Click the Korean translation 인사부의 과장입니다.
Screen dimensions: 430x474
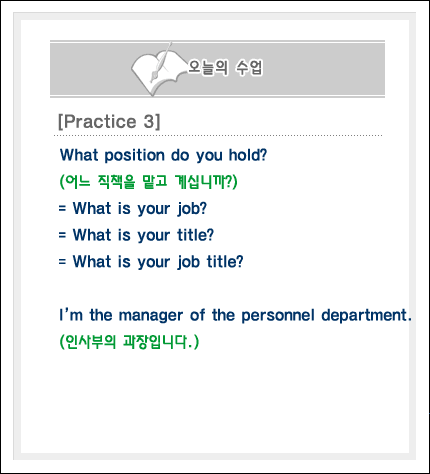click(129, 342)
